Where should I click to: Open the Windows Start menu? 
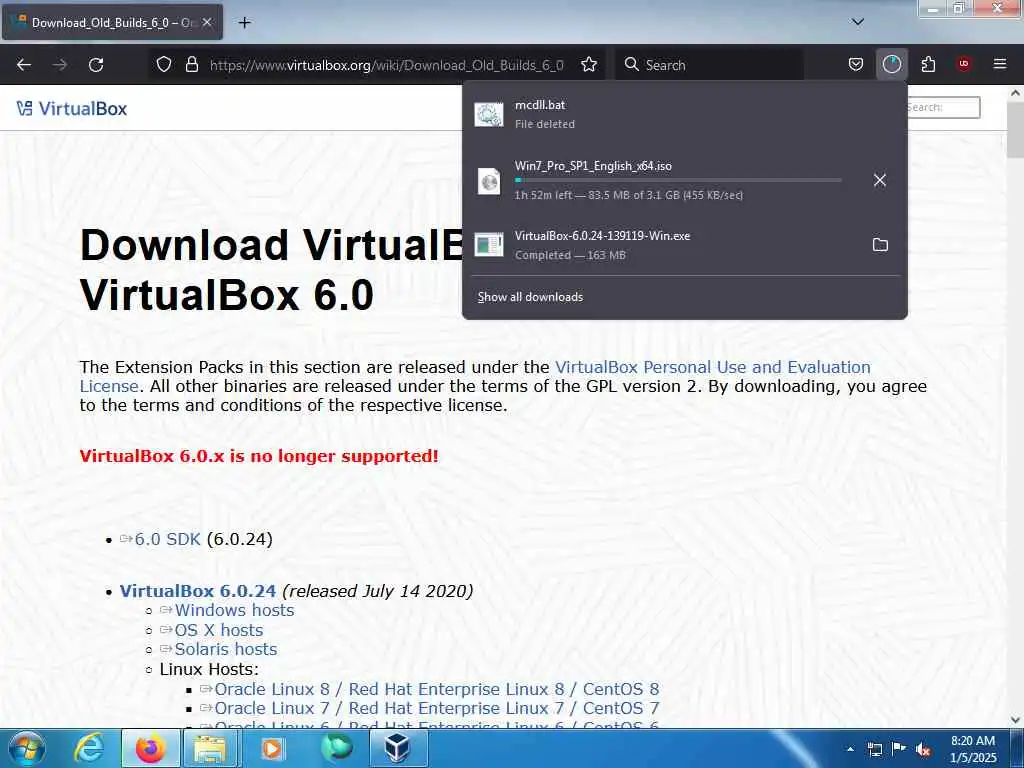pyautogui.click(x=27, y=749)
